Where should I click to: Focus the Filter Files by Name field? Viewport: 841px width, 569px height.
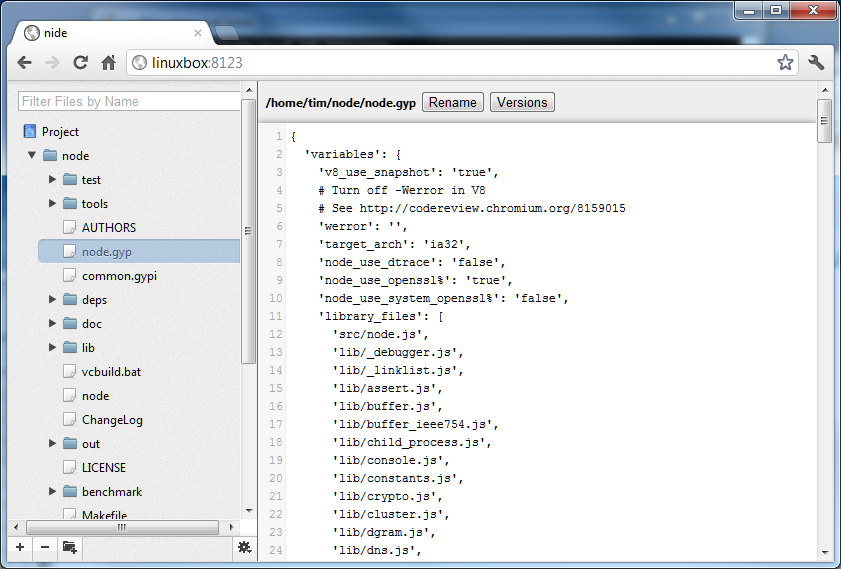pos(129,101)
